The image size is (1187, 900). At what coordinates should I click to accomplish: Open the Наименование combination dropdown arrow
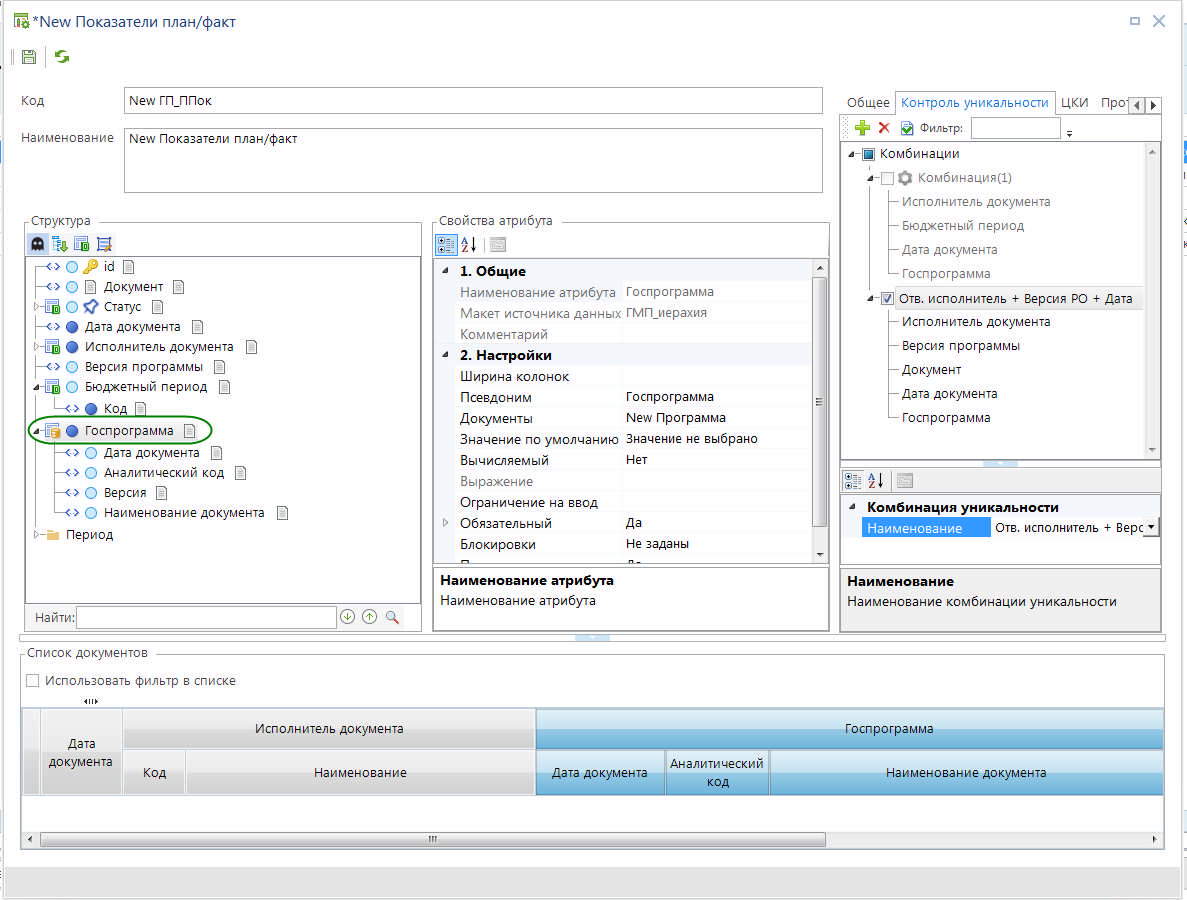(x=1151, y=527)
